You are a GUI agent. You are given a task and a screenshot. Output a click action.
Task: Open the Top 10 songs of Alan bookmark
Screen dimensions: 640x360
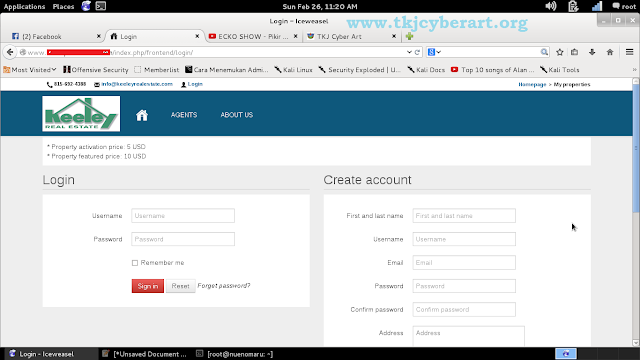coord(492,70)
